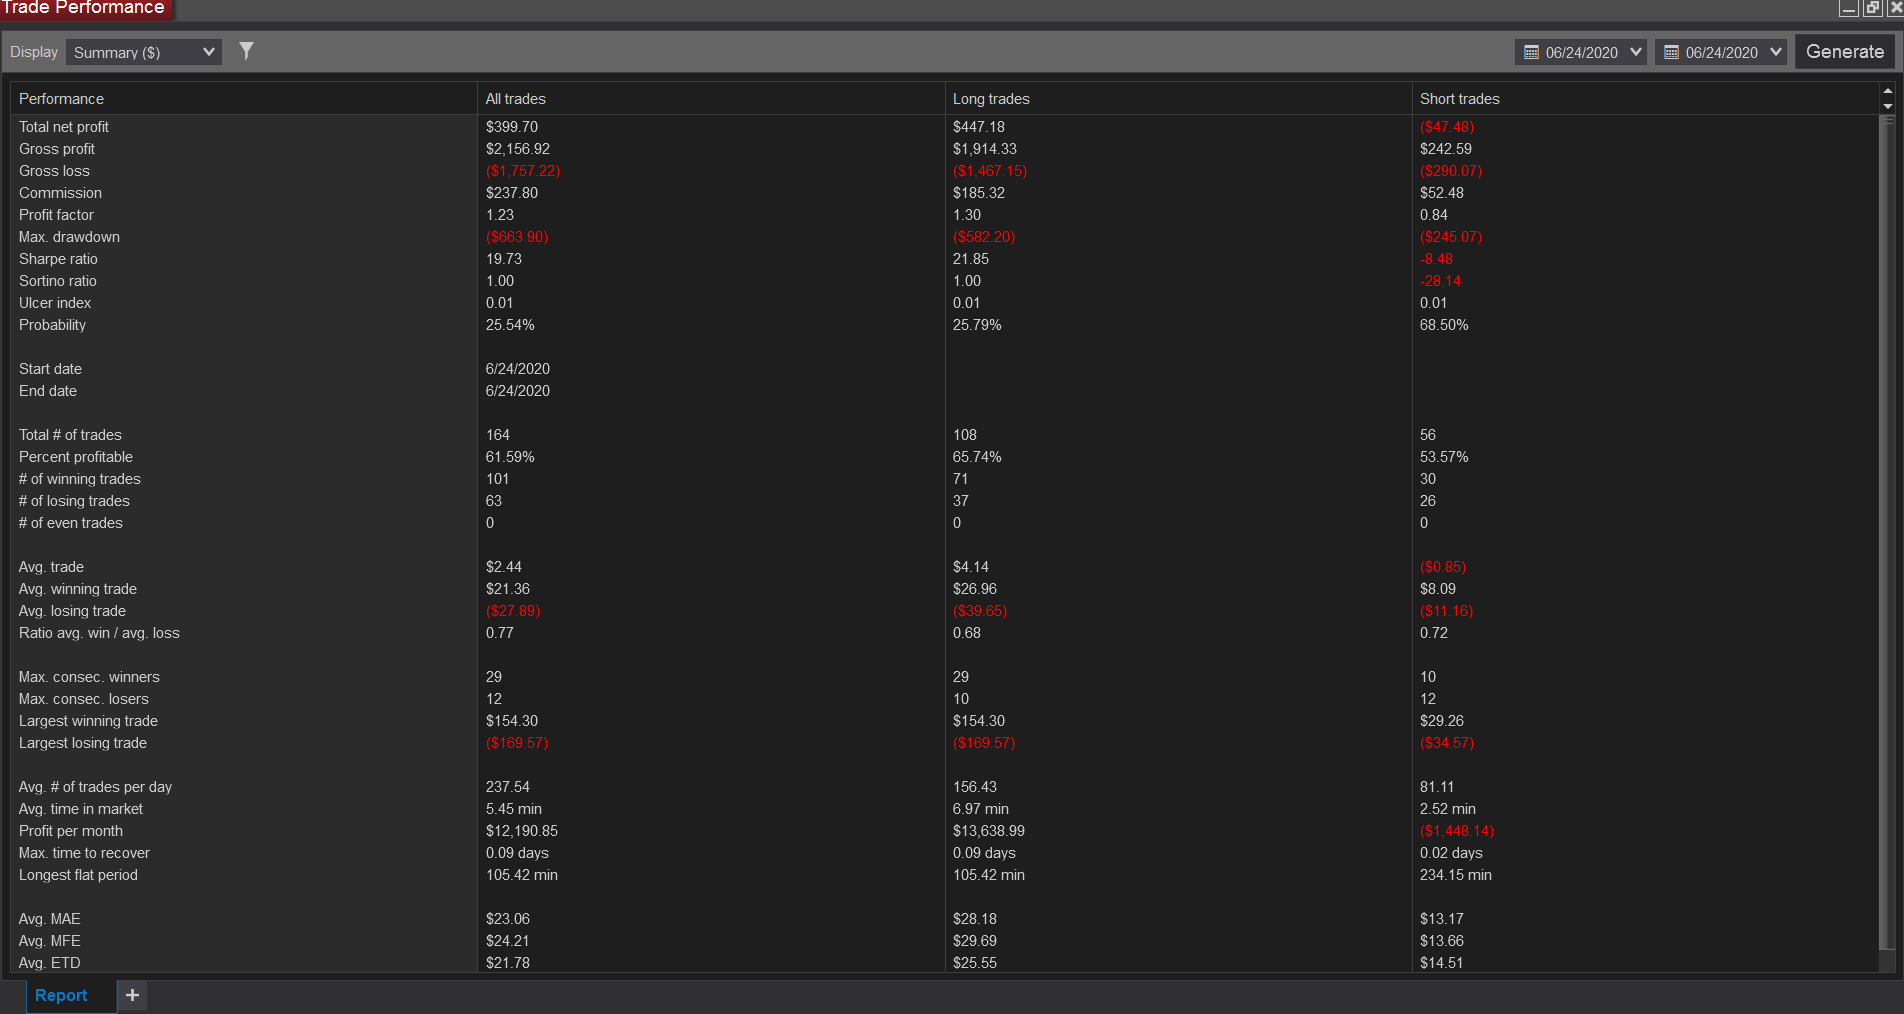Select the Avg. losing trade row label
The height and width of the screenshot is (1014, 1904).
[72, 611]
